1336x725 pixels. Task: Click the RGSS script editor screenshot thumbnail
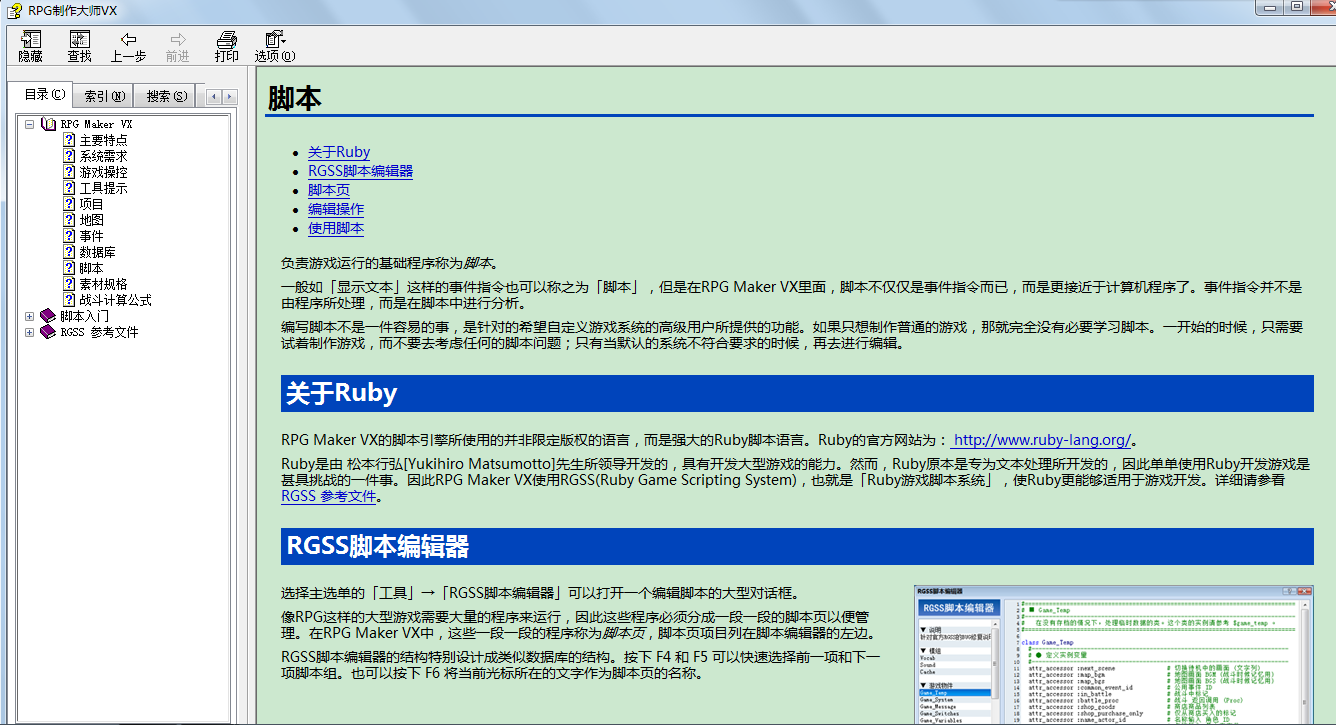click(1113, 654)
